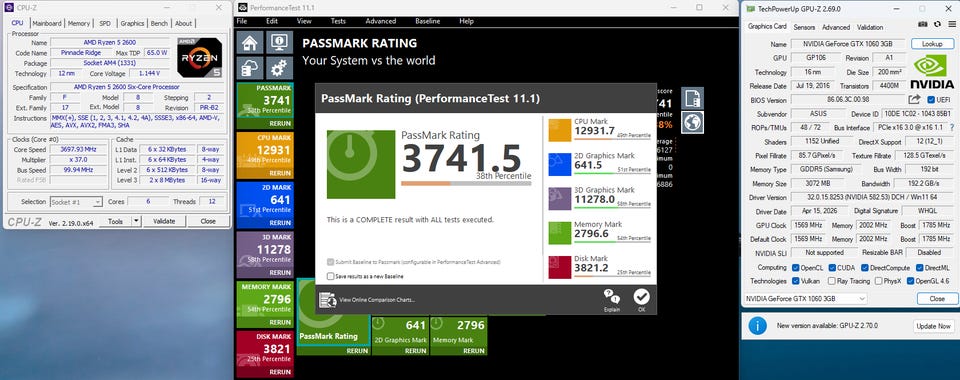Open the Help menu in PerformanceTest

pos(467,21)
